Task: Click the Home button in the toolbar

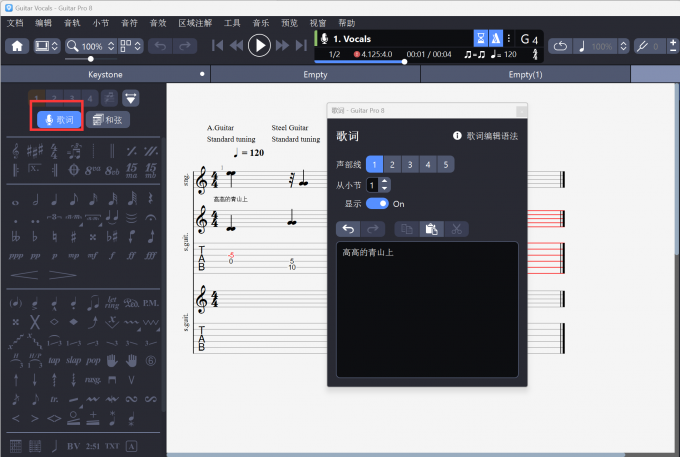Action: [18, 46]
